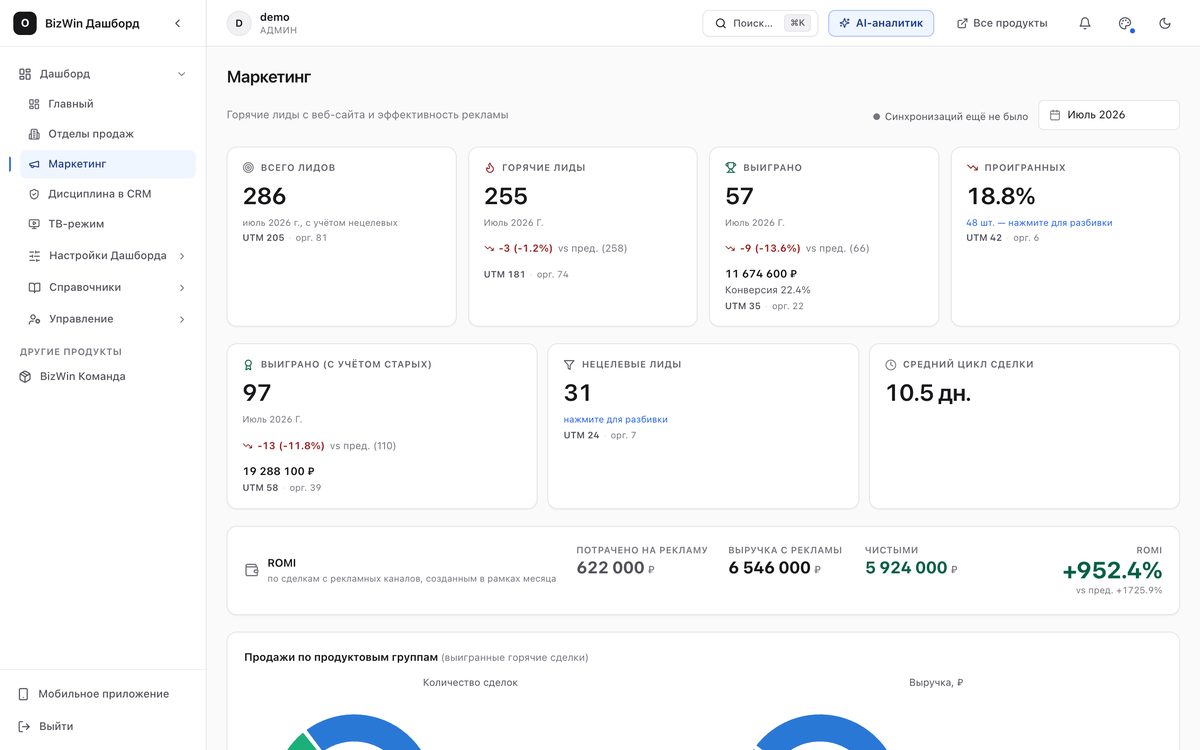Click the total leads value 286
This screenshot has width=1200, height=750.
tap(264, 196)
